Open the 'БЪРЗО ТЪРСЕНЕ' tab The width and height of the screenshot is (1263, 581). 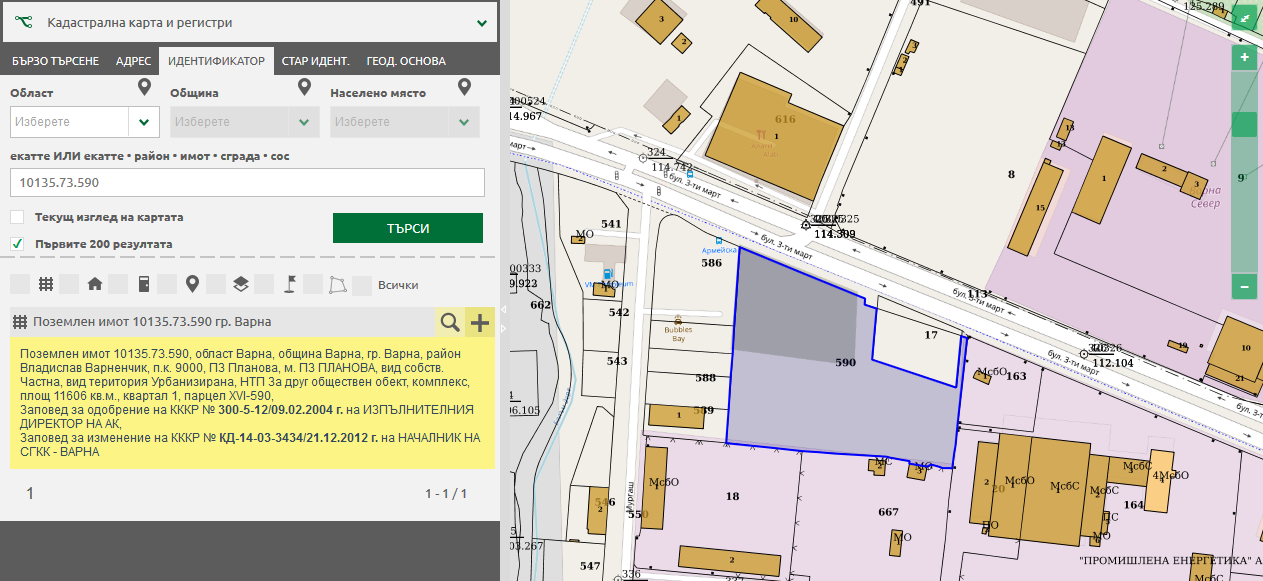click(56, 61)
